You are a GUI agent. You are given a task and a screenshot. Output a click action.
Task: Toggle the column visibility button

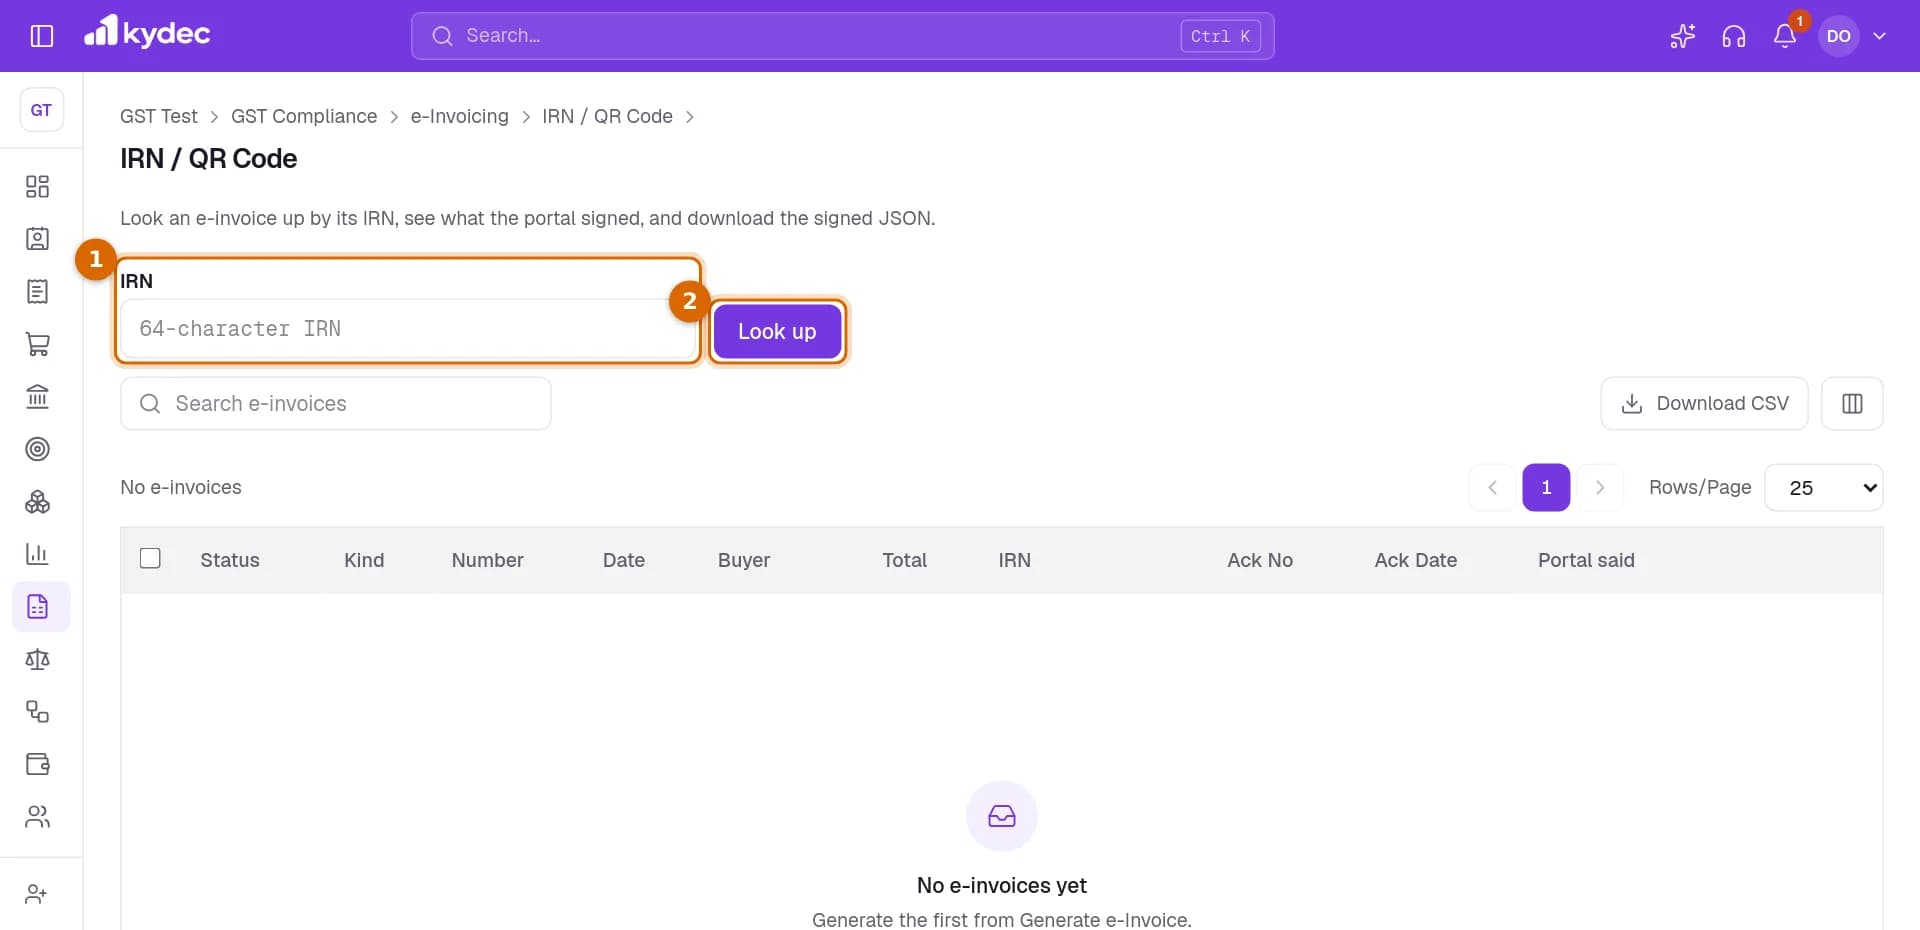click(1852, 403)
